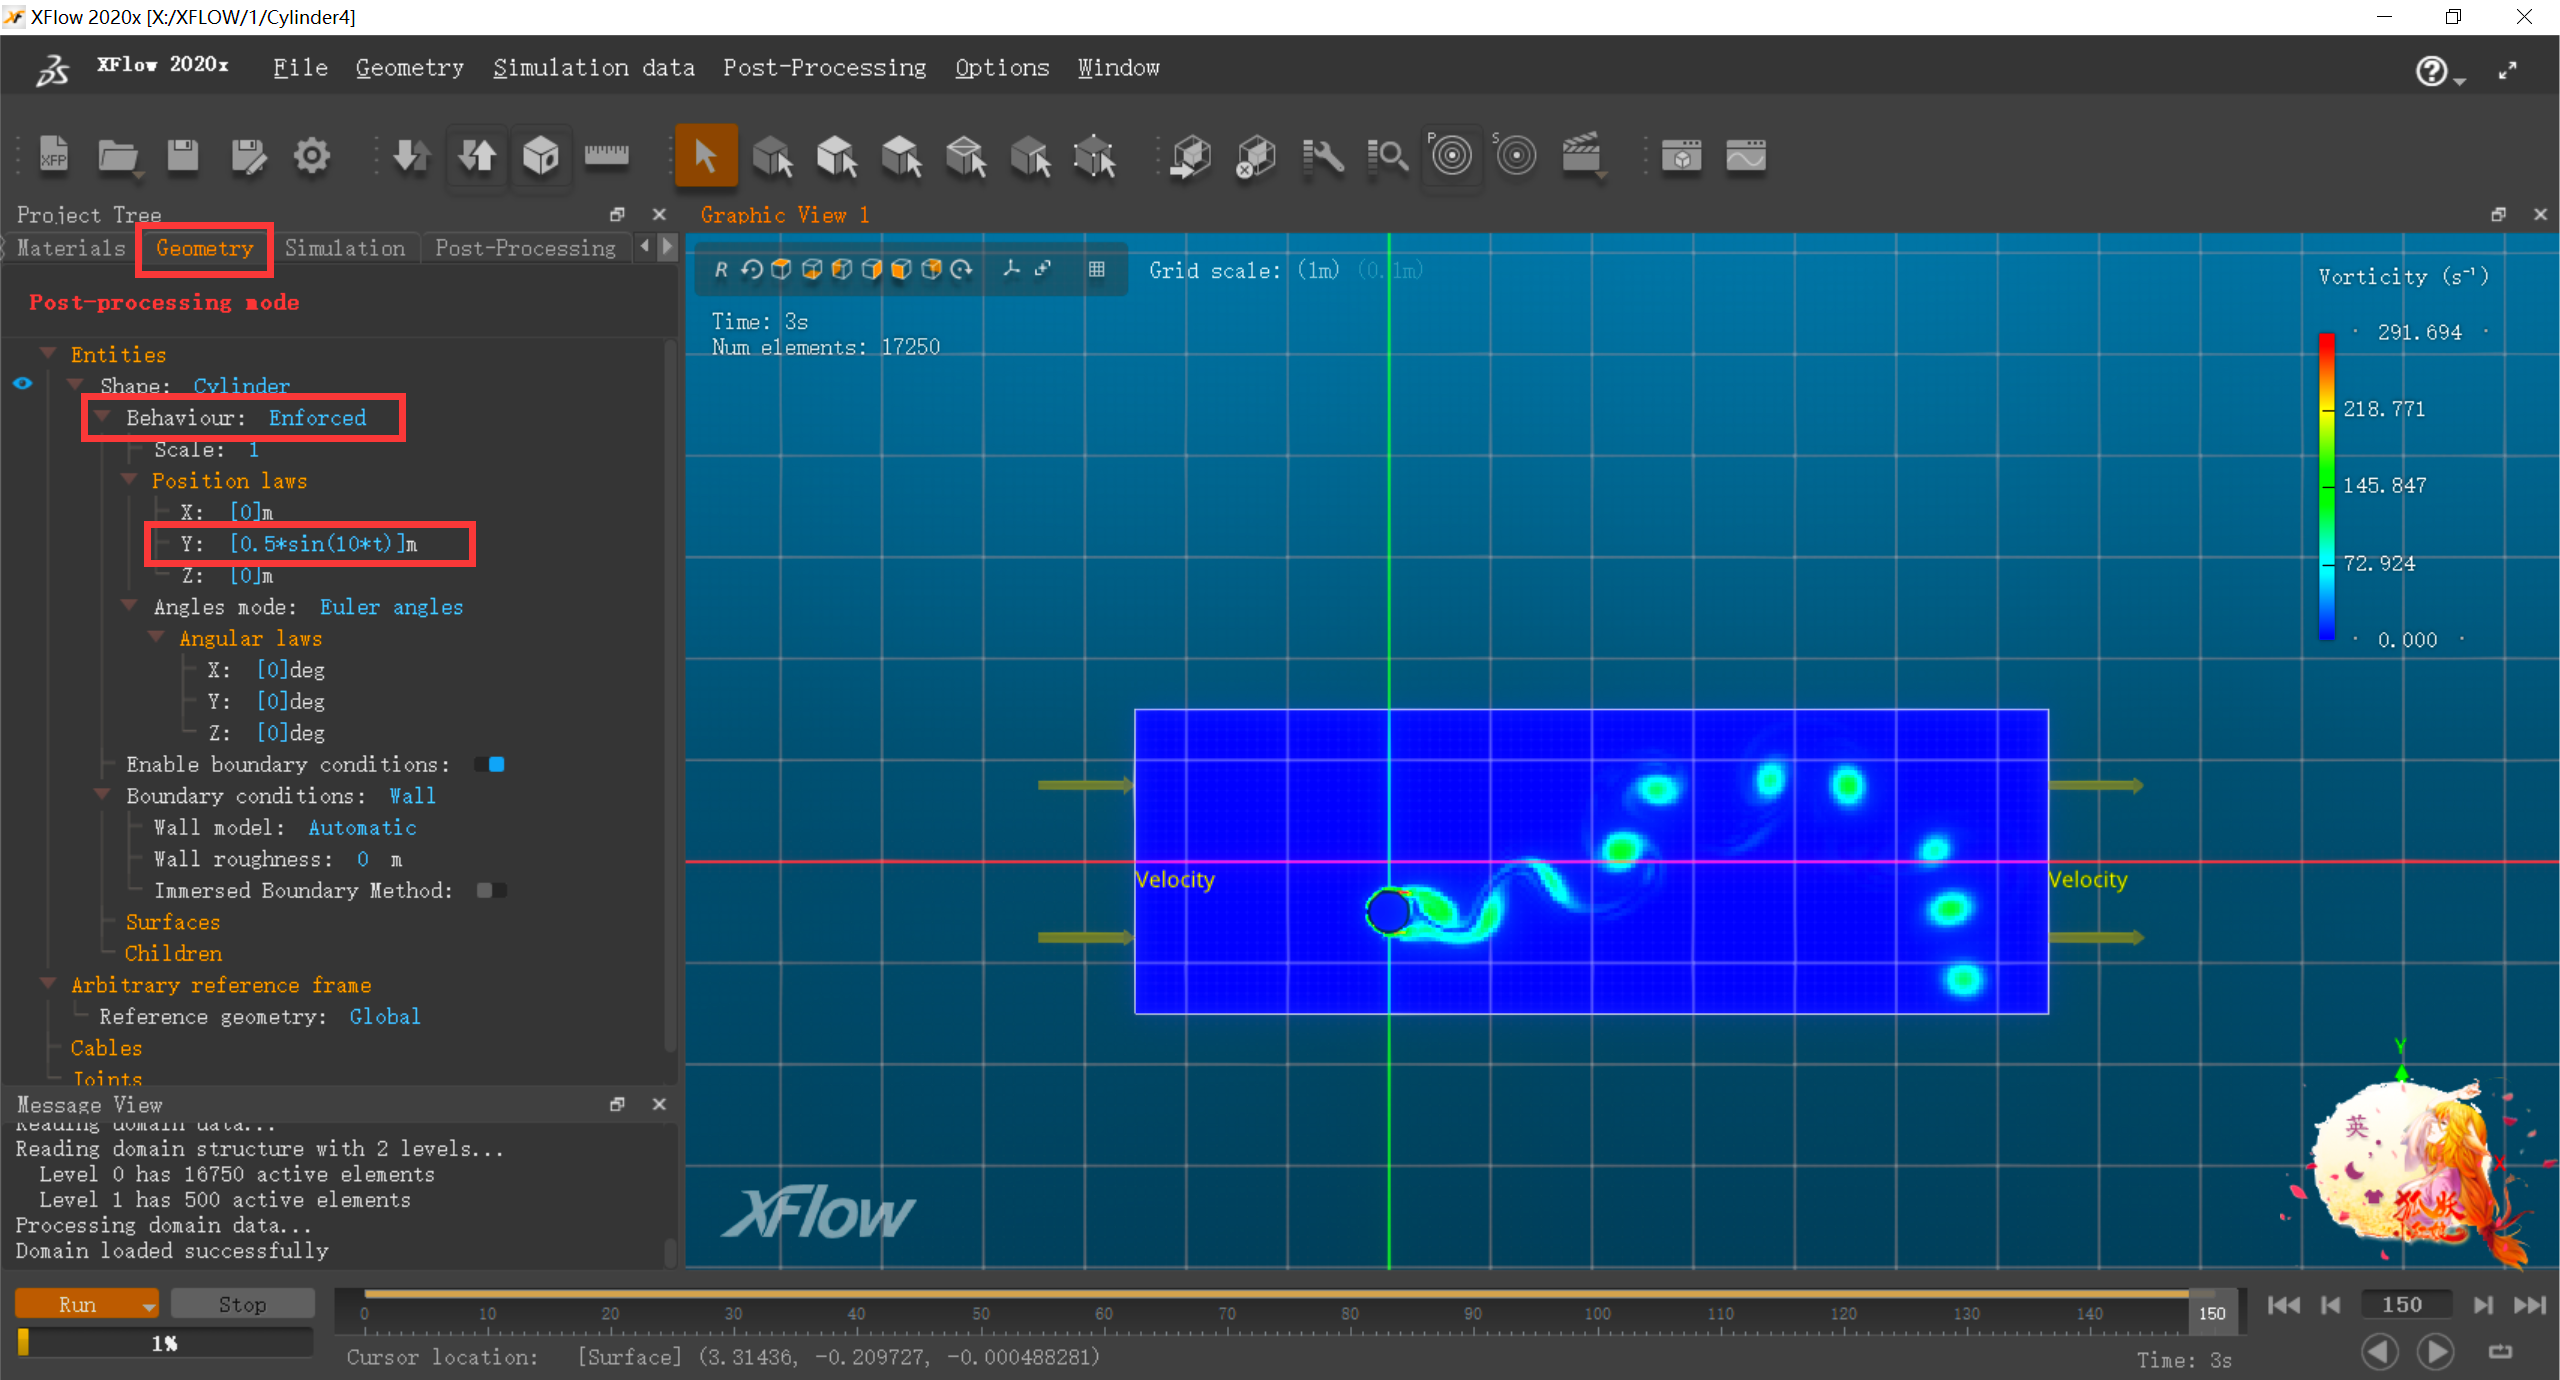Open the Post-Processing menu

click(x=824, y=68)
